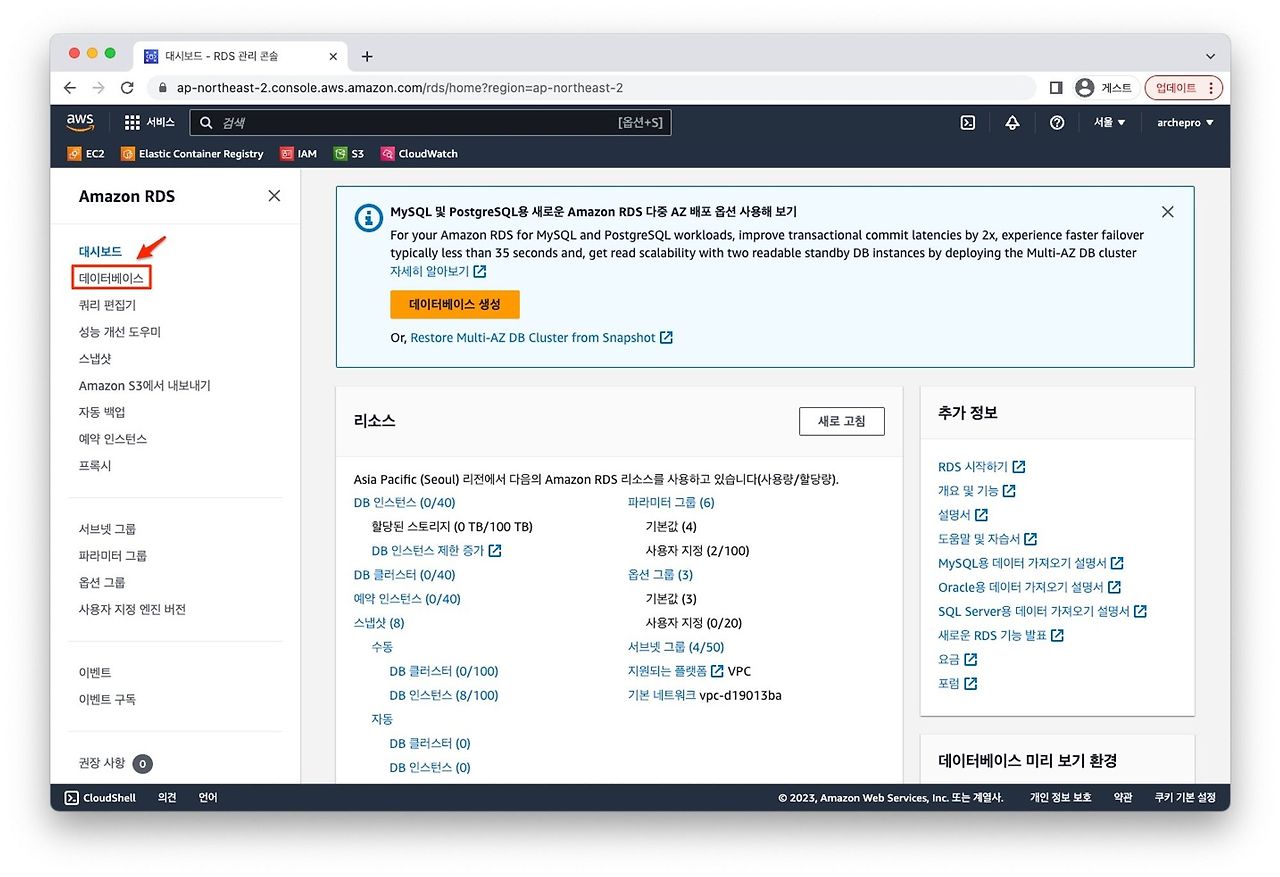Viewport: 1280px width, 877px height.
Task: Open 쿠키 기본 설정 footer link
Action: pos(1185,797)
